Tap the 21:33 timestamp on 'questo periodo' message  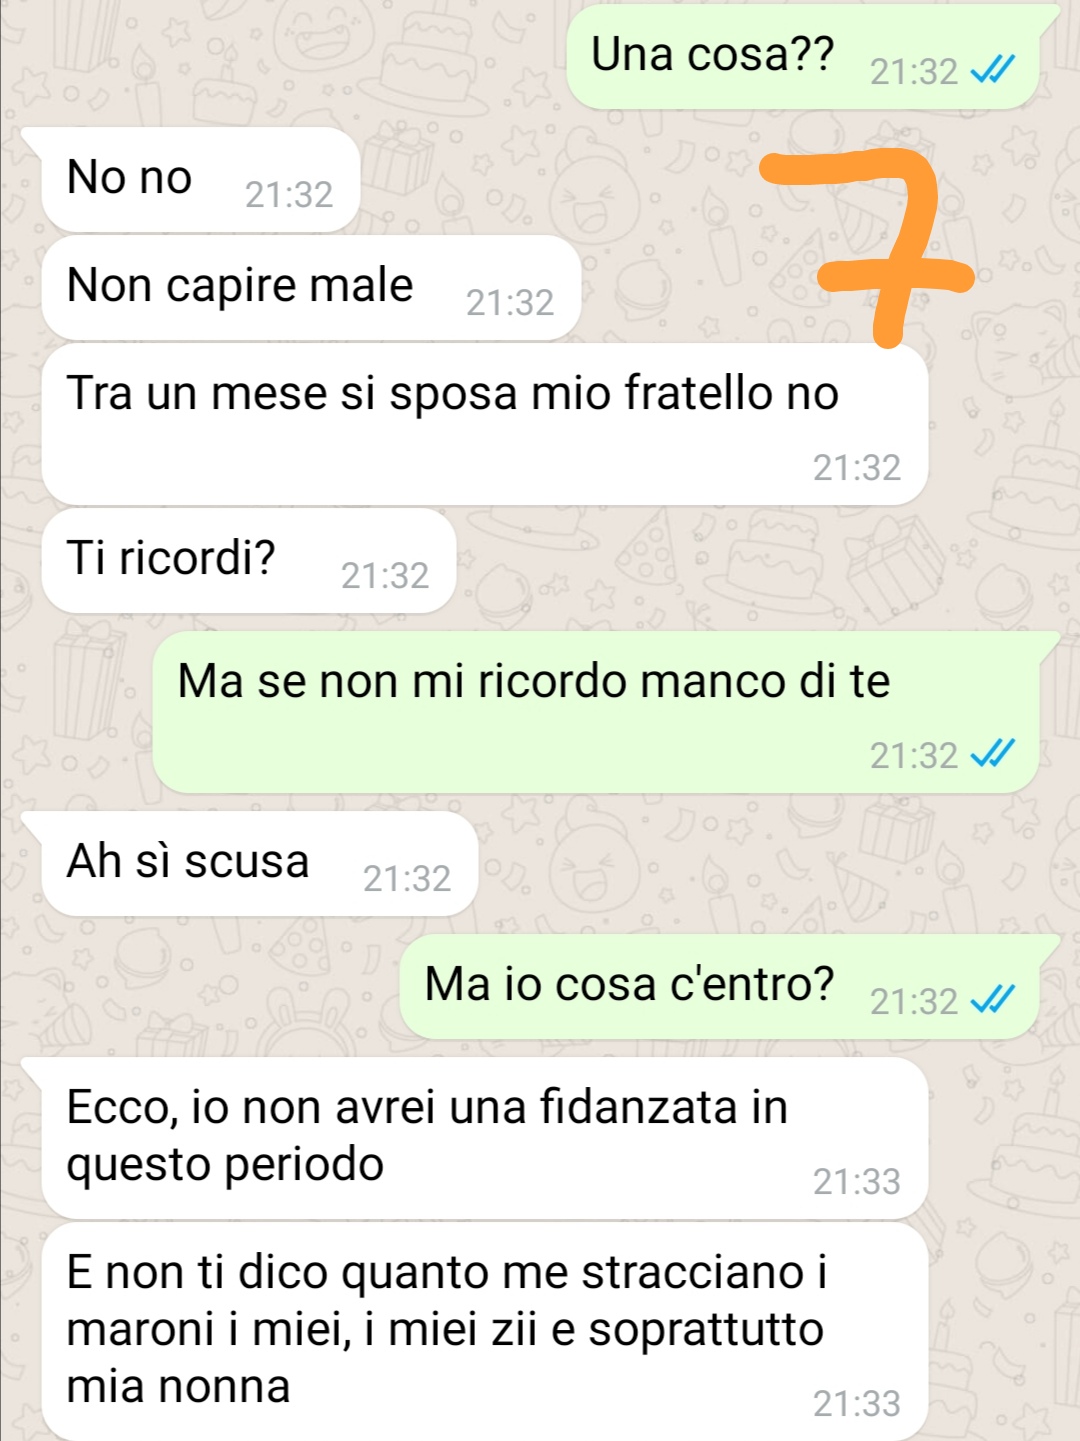click(857, 1181)
